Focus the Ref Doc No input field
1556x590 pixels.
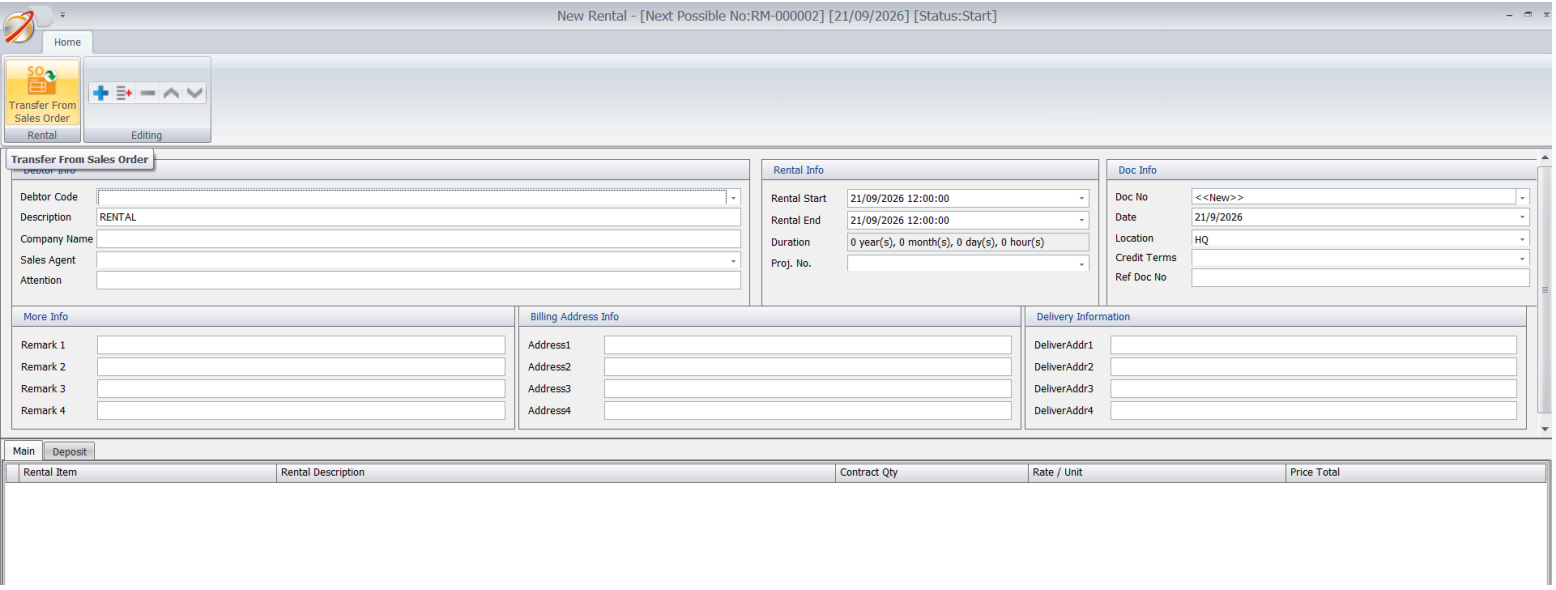tap(1360, 278)
